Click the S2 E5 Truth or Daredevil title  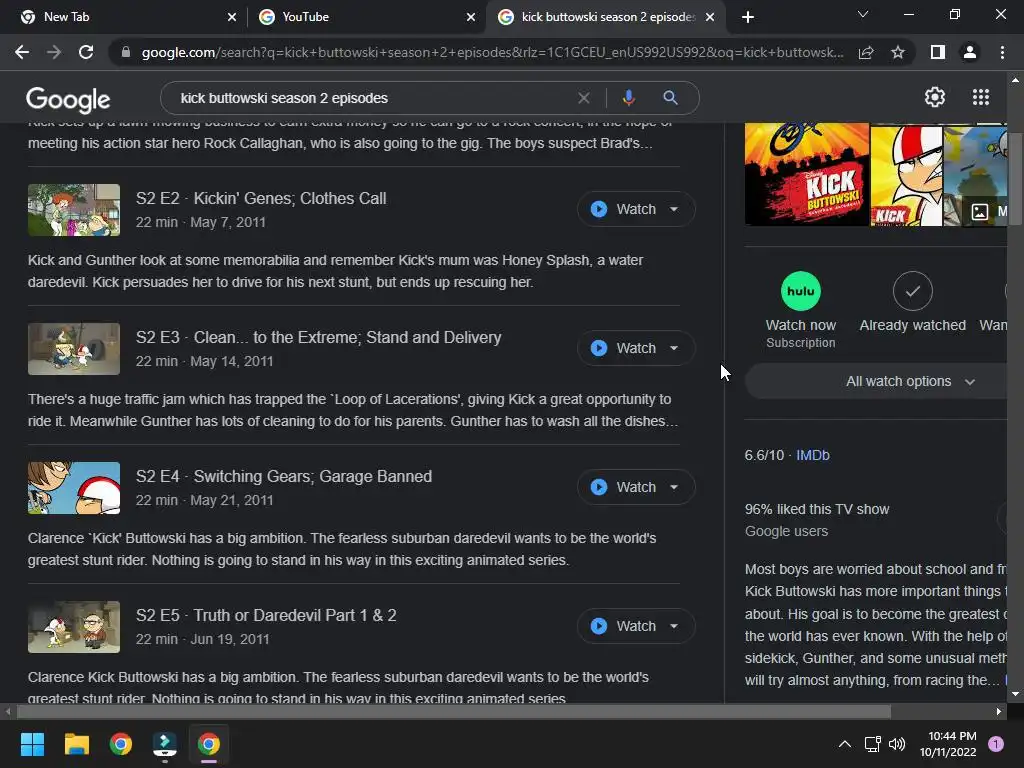click(266, 616)
